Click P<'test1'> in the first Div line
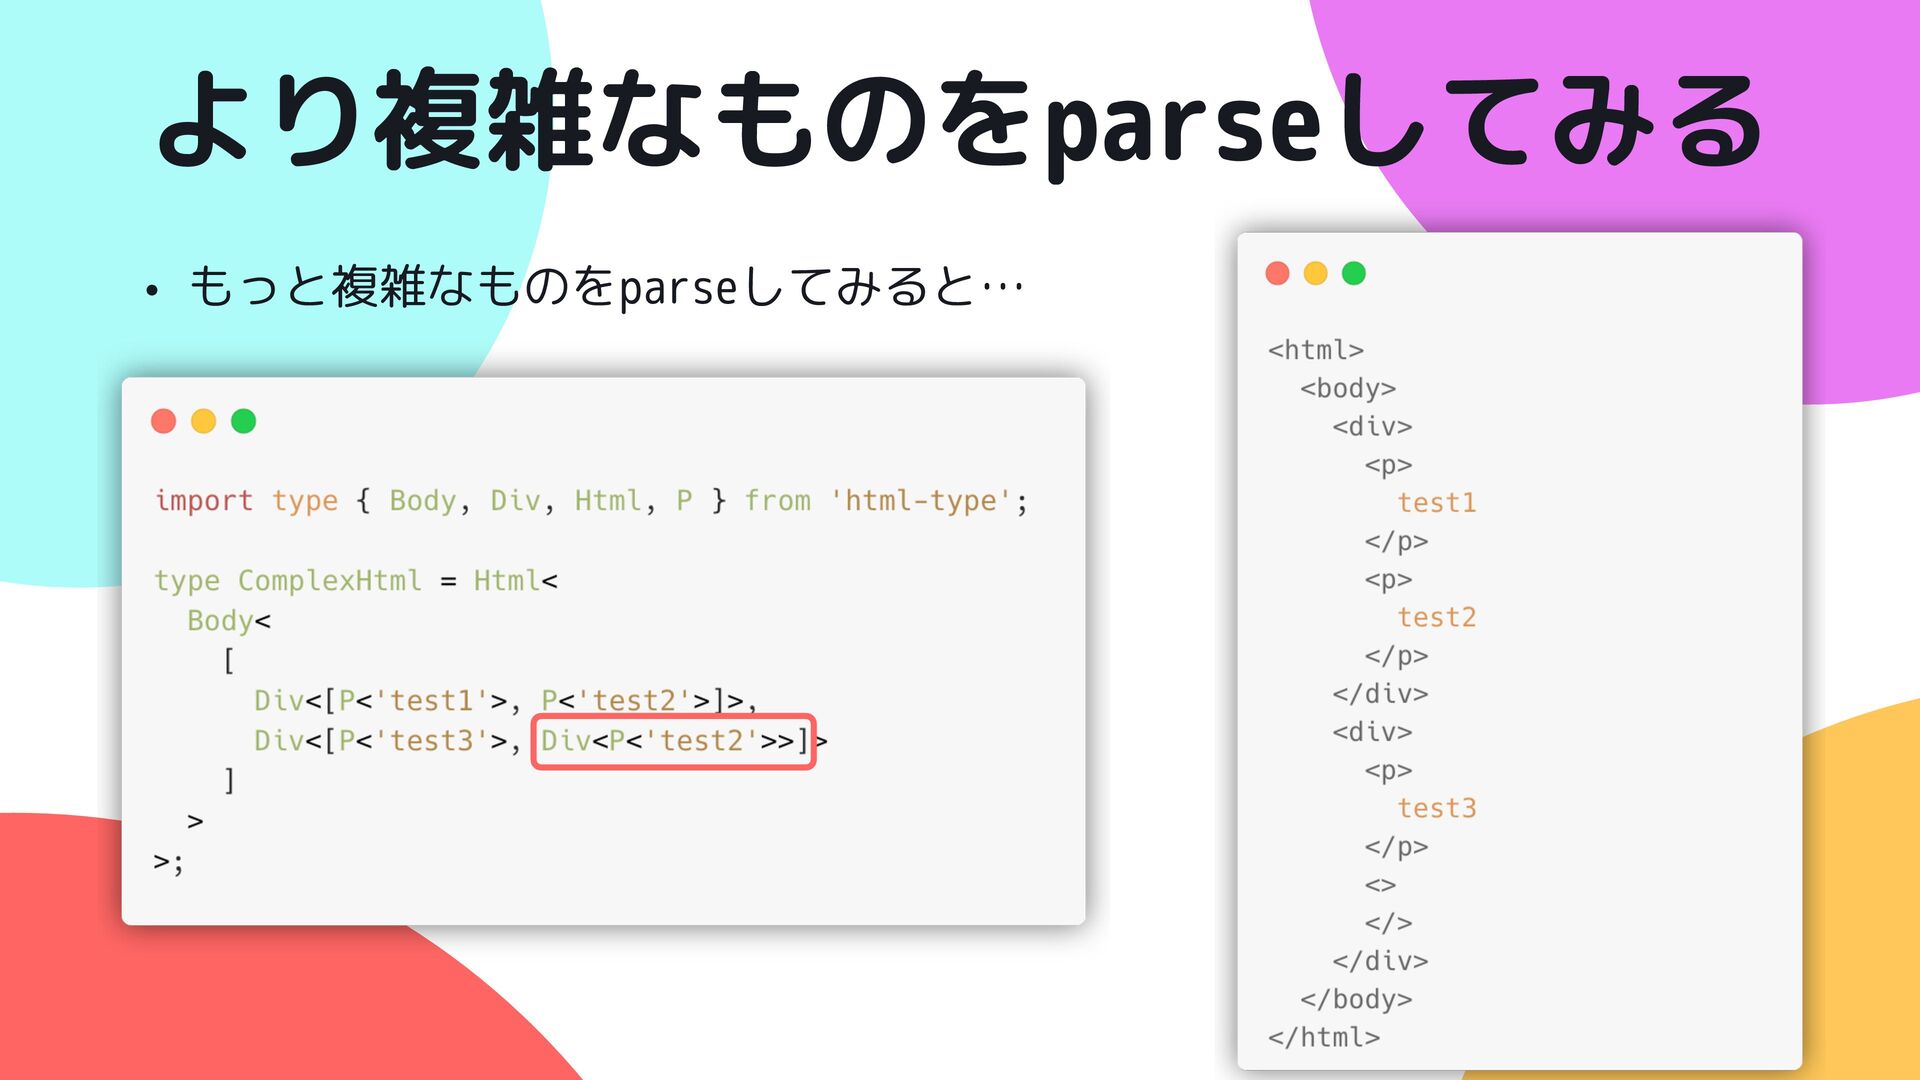This screenshot has height=1080, width=1920. (422, 700)
